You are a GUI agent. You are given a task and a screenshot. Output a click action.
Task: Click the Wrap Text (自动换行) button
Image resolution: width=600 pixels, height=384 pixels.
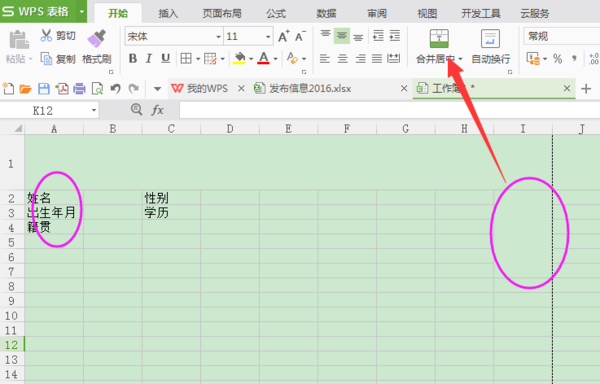491,47
